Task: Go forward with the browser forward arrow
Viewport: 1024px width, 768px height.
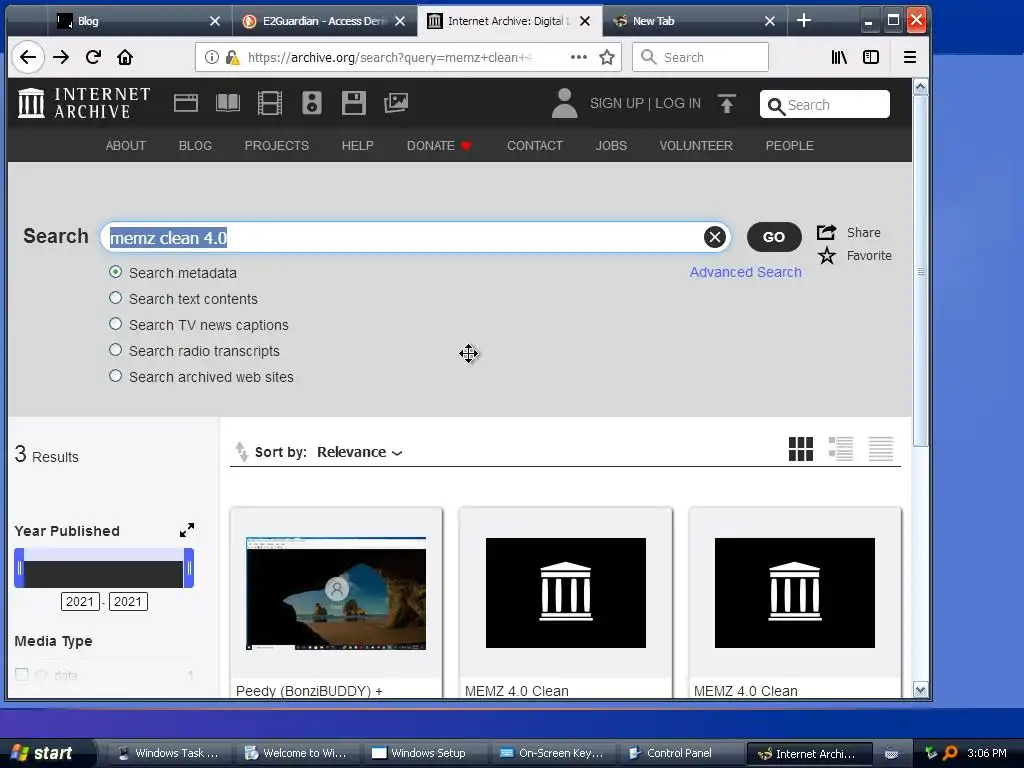Action: coord(61,57)
